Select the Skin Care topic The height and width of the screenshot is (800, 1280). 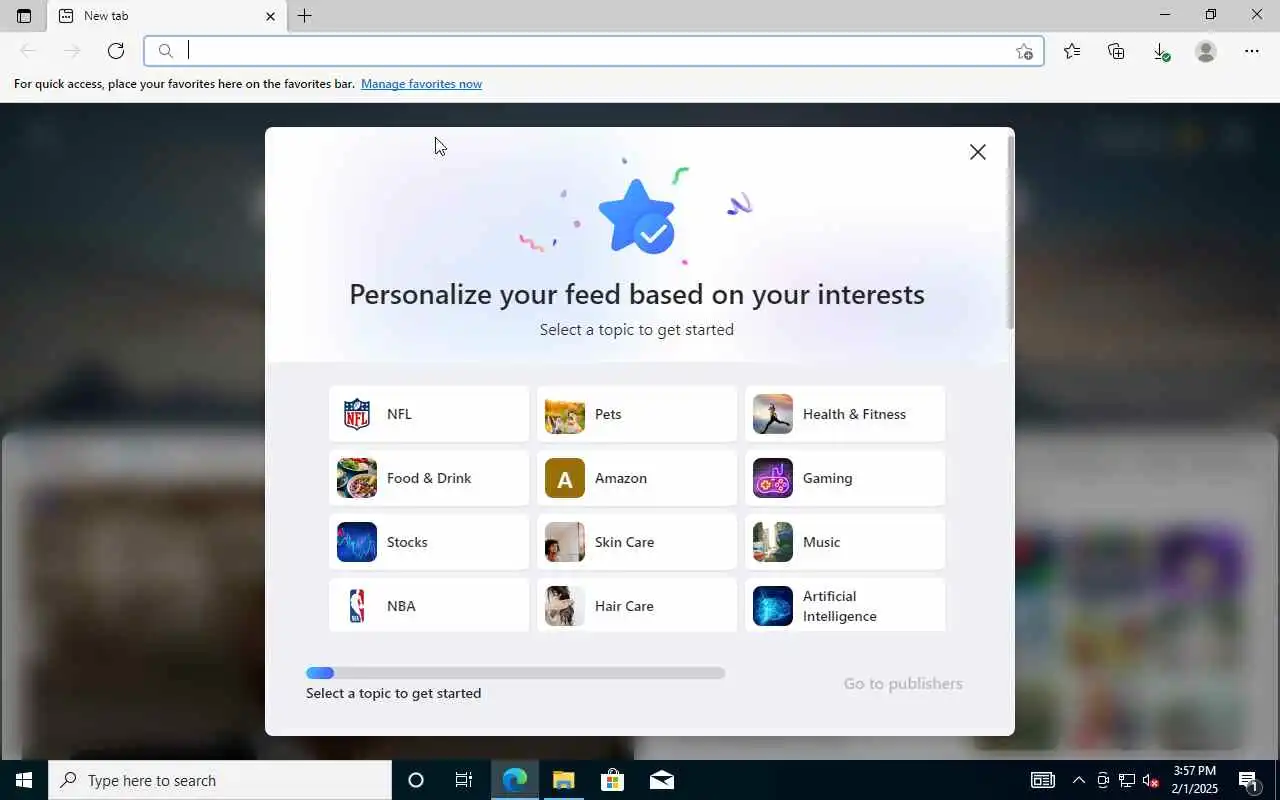point(637,542)
